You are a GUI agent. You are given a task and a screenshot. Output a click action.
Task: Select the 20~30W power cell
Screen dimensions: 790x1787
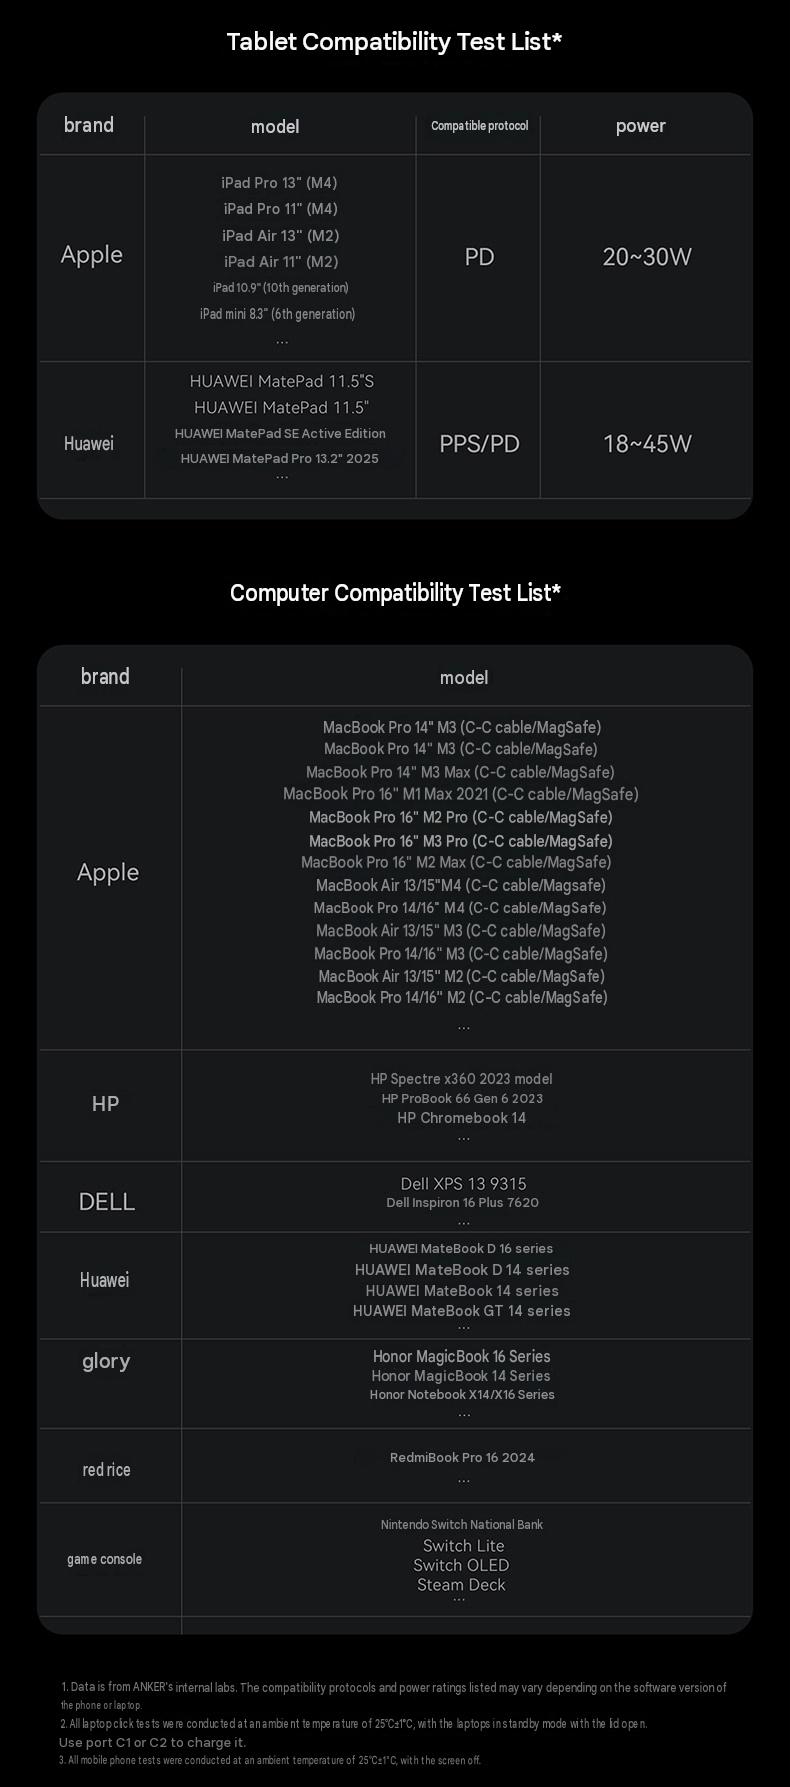(x=646, y=257)
